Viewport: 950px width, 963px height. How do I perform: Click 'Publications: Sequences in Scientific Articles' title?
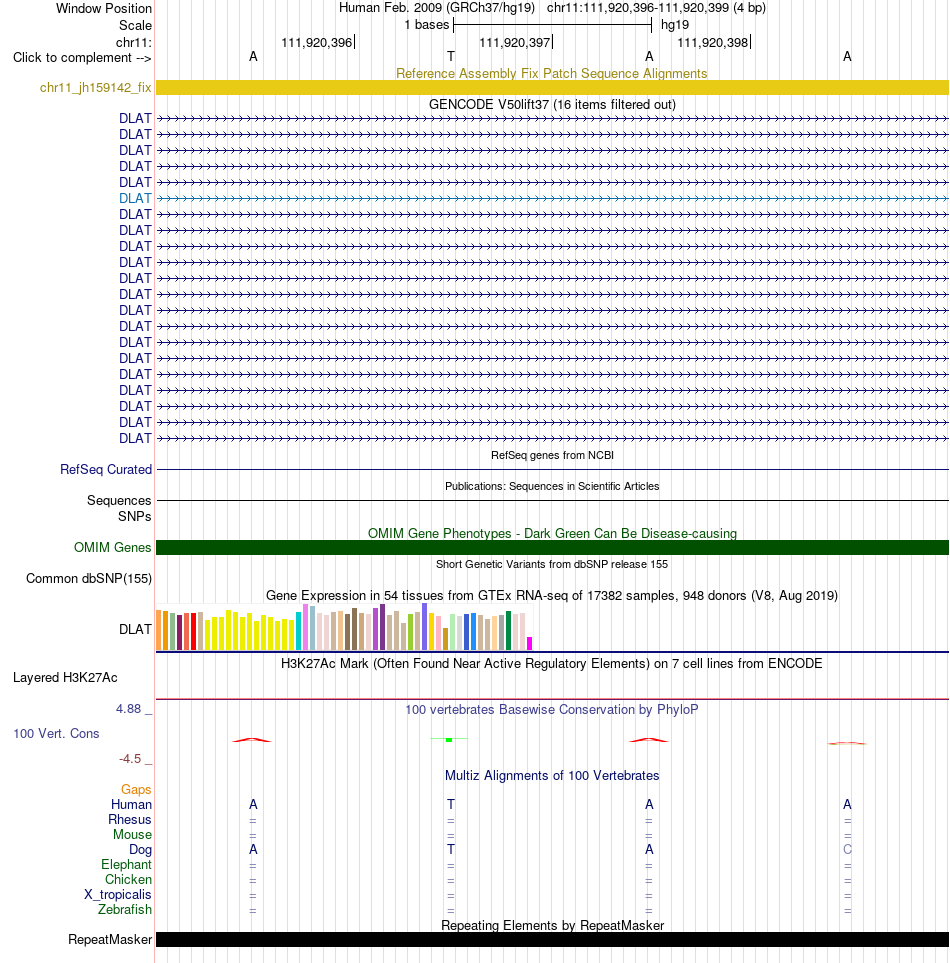point(552,486)
